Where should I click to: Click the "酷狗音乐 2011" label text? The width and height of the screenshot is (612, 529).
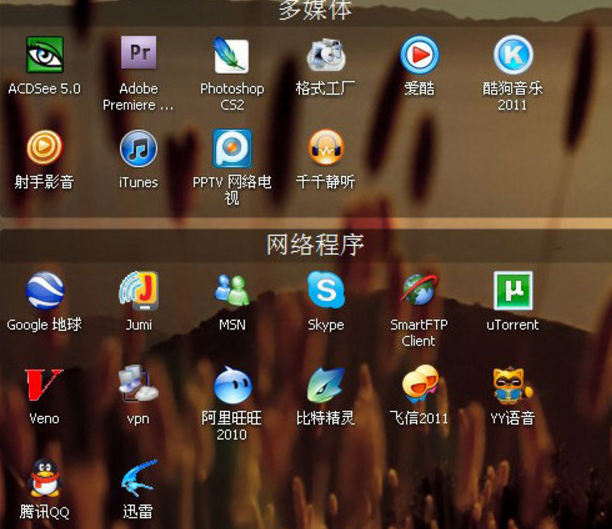point(512,96)
